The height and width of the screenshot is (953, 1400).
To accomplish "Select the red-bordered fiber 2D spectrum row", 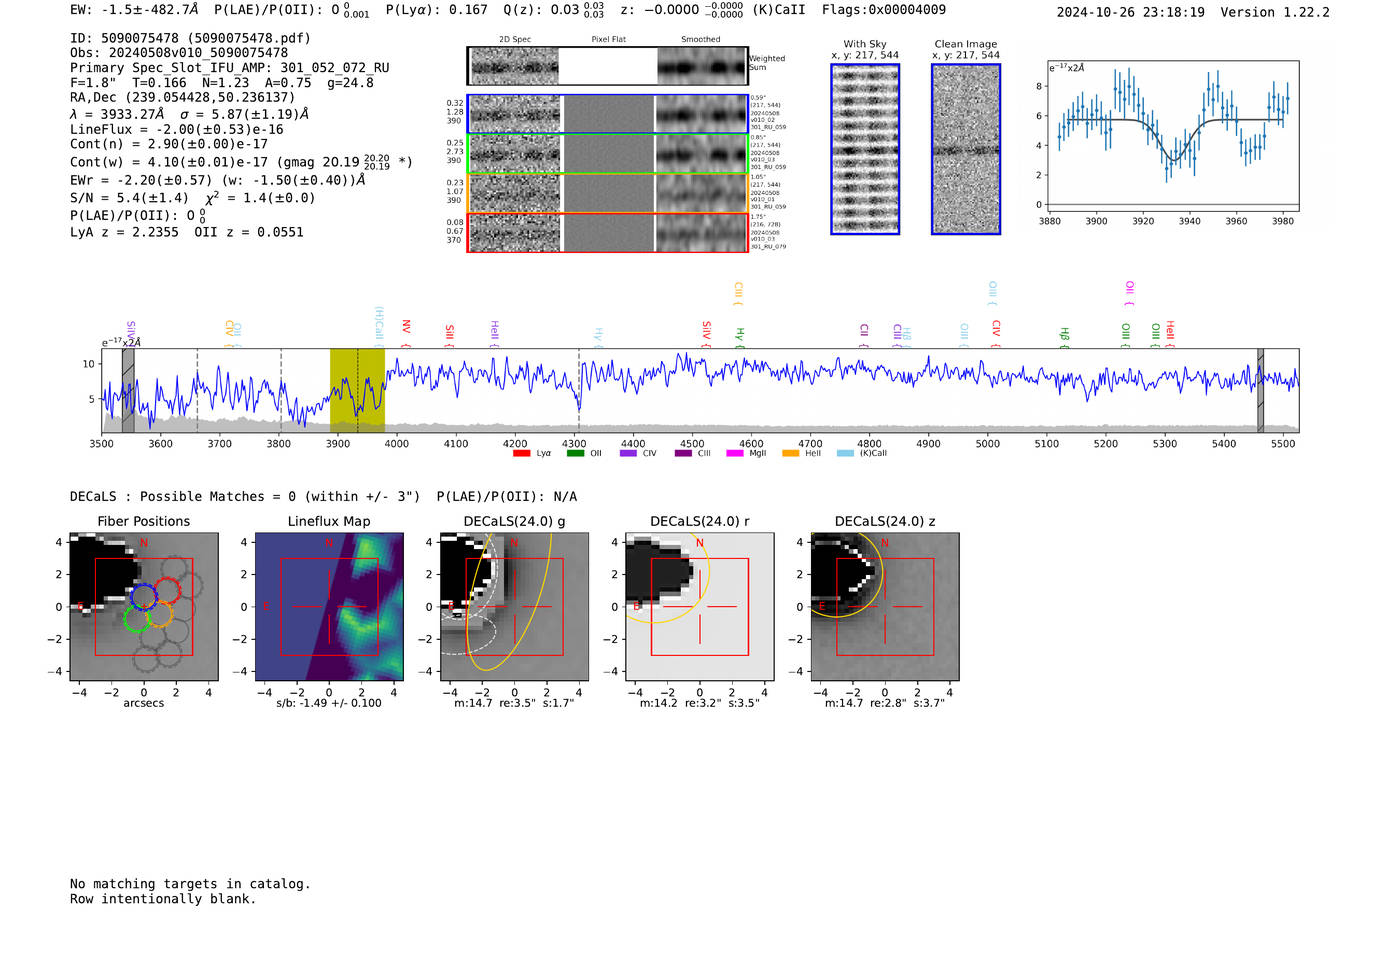I will point(607,232).
